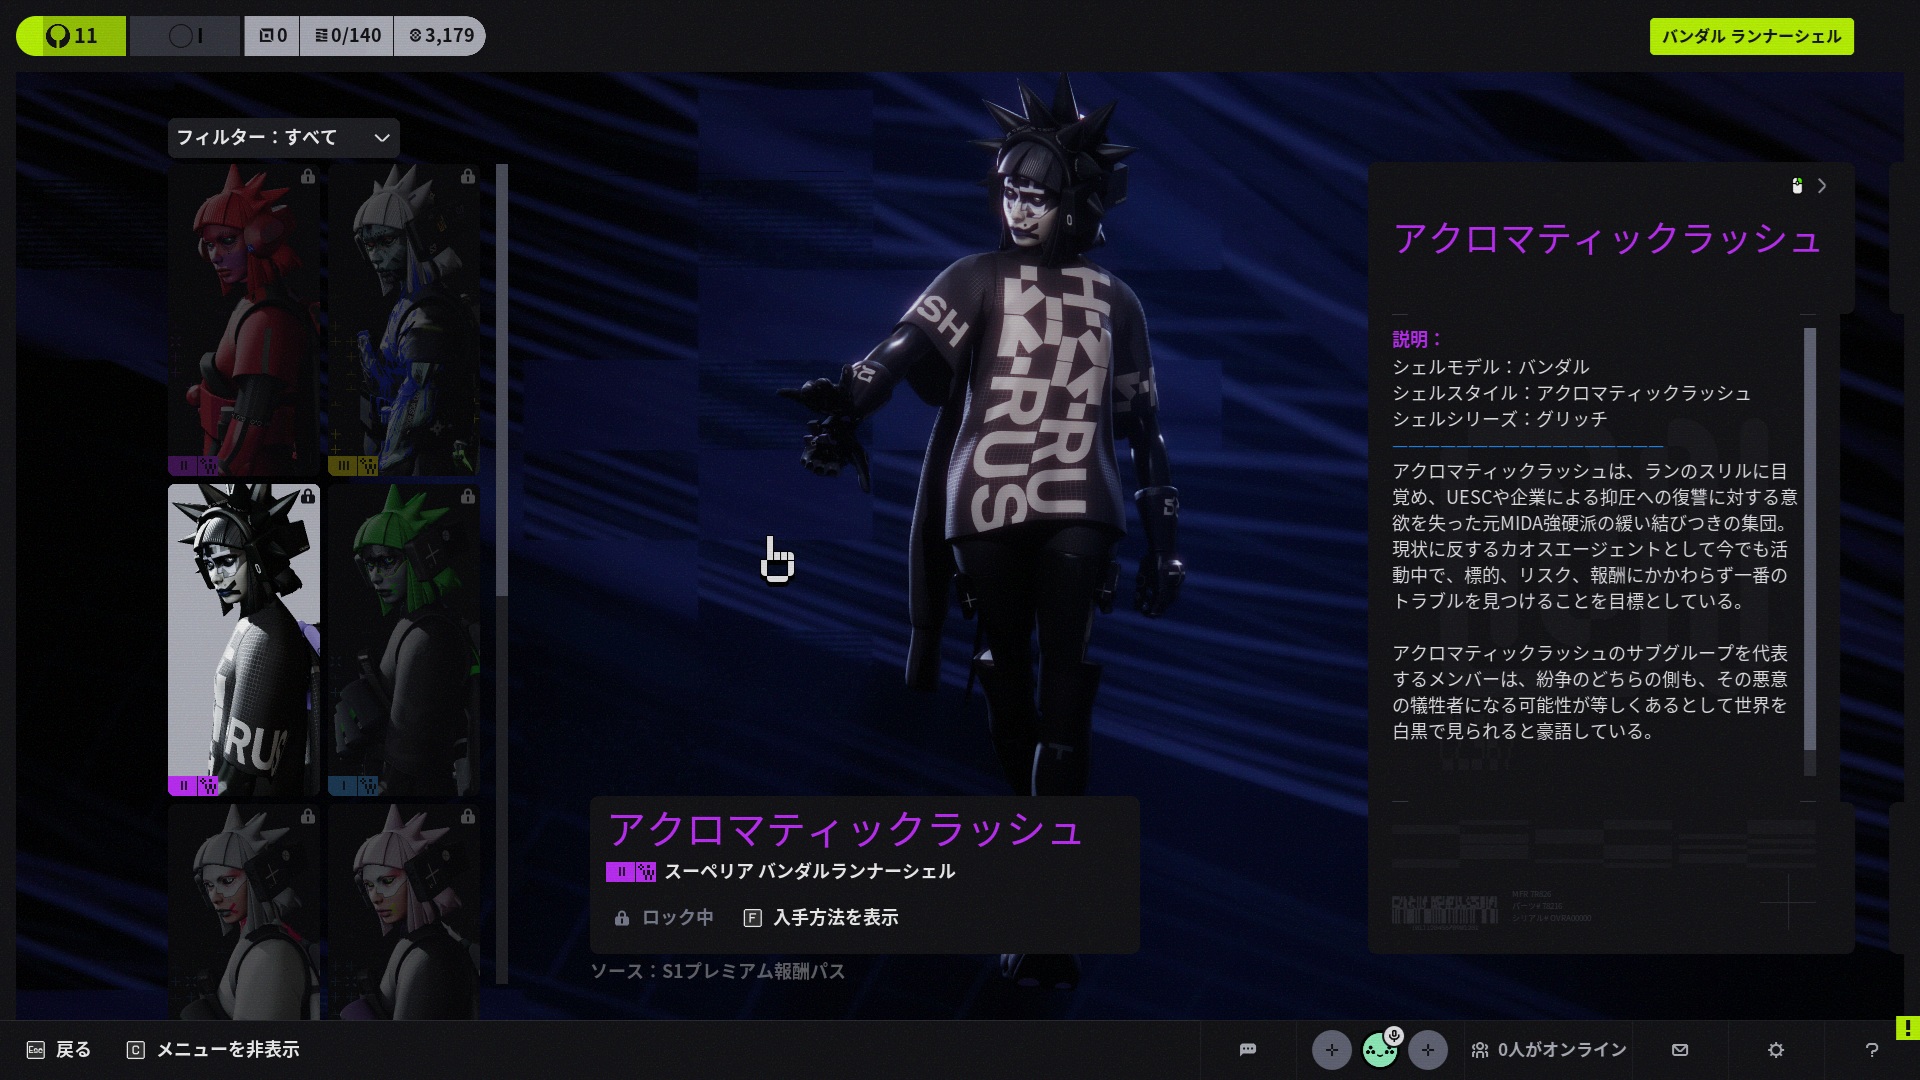Open the フィルター：すべて dropdown
The width and height of the screenshot is (1920, 1080).
[283, 138]
